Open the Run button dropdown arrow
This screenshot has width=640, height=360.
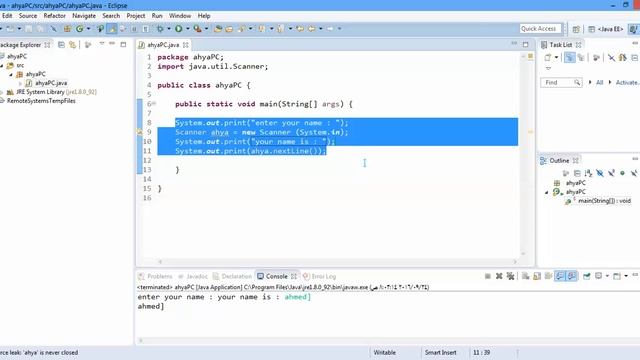188,29
